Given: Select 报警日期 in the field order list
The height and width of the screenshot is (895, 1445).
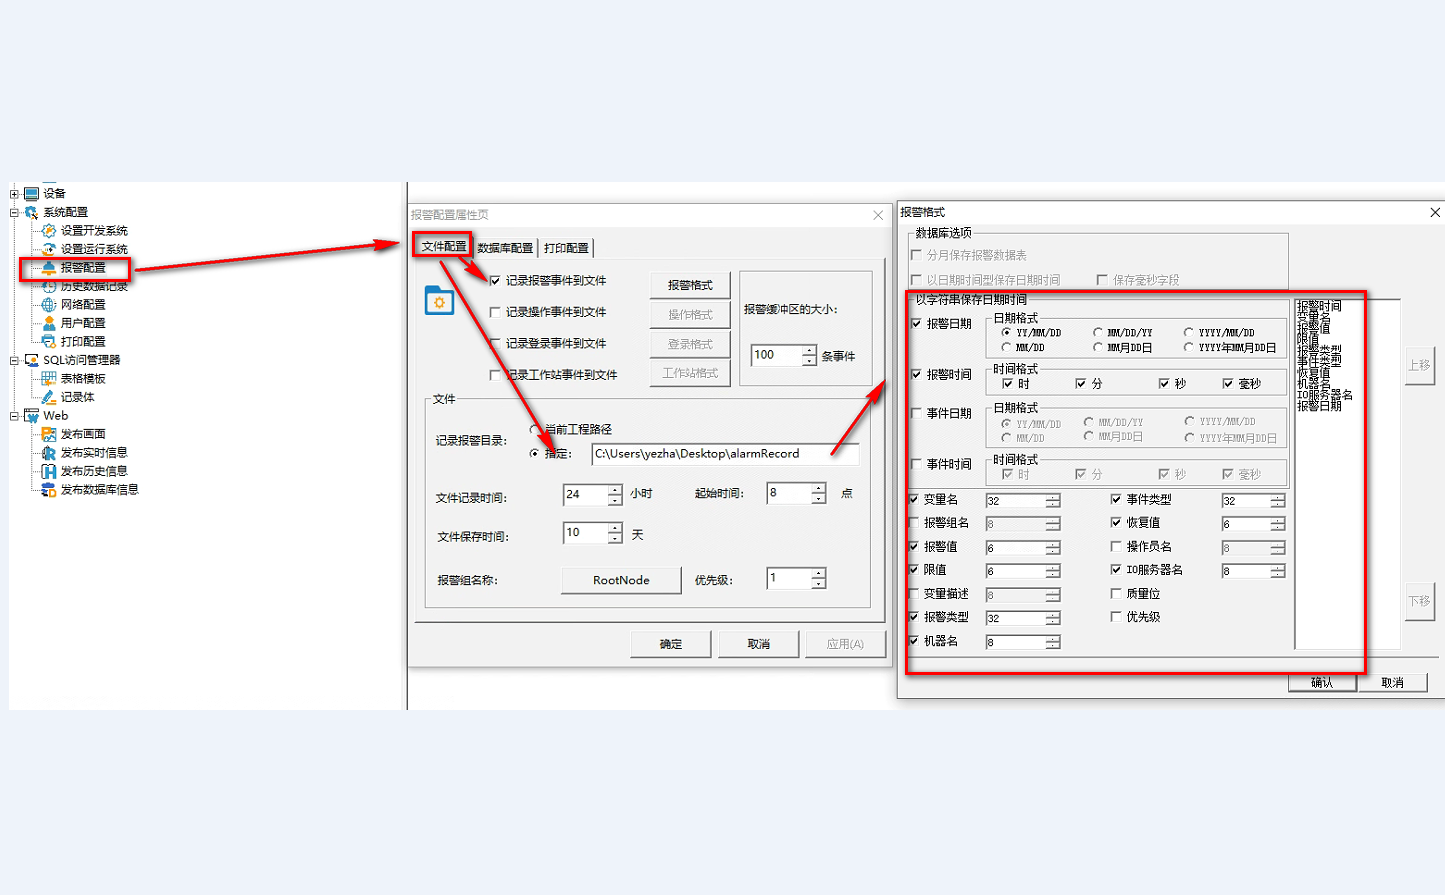Looking at the screenshot, I should [x=1319, y=406].
